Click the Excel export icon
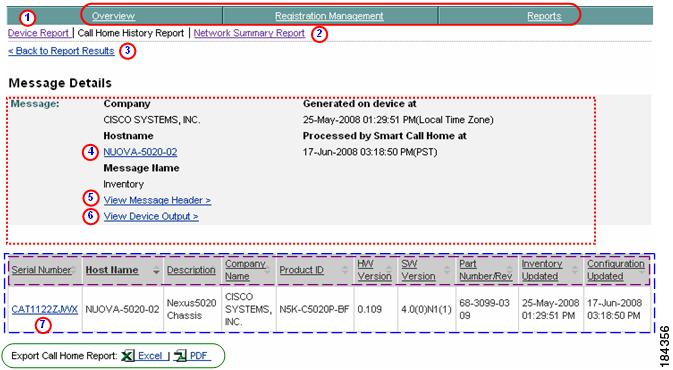This screenshot has height=370, width=673. point(127,356)
